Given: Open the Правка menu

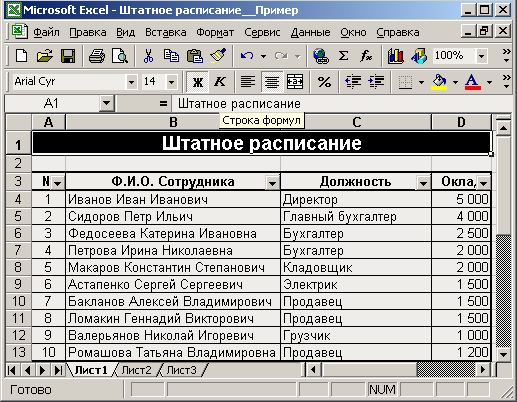Looking at the screenshot, I should tap(88, 32).
